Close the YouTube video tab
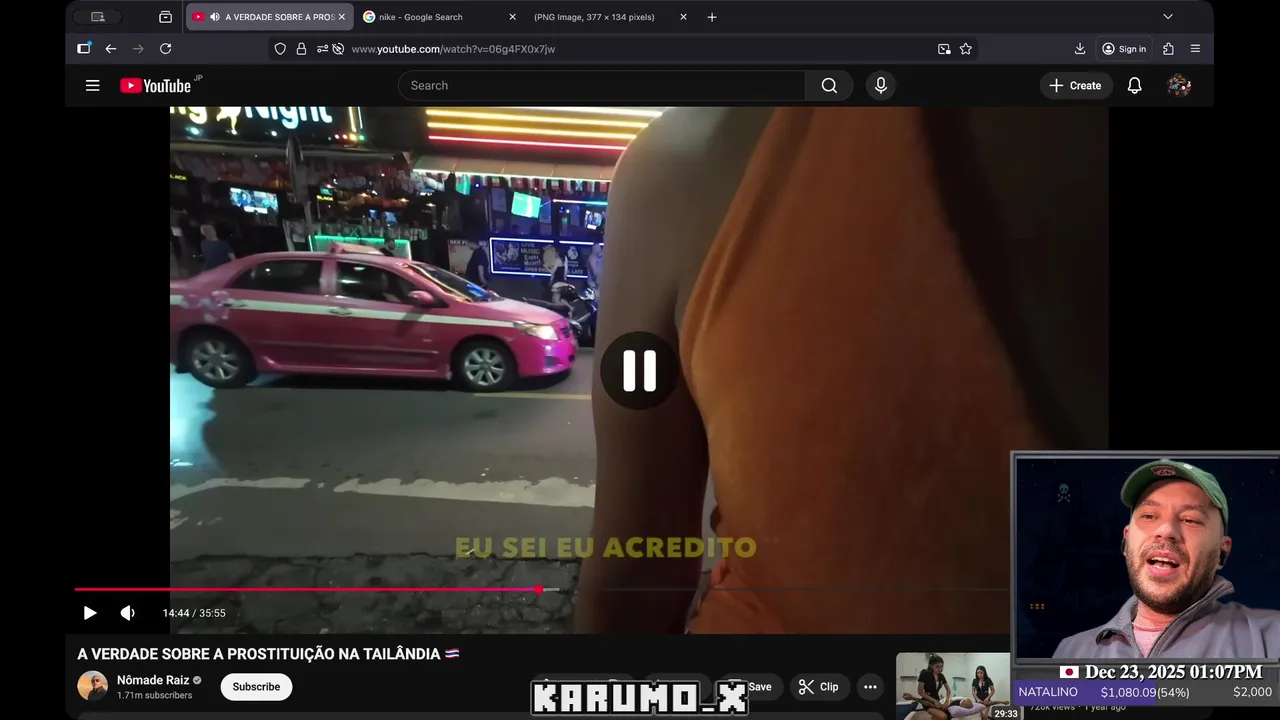Screen dimensions: 1280x720 pyautogui.click(x=341, y=17)
